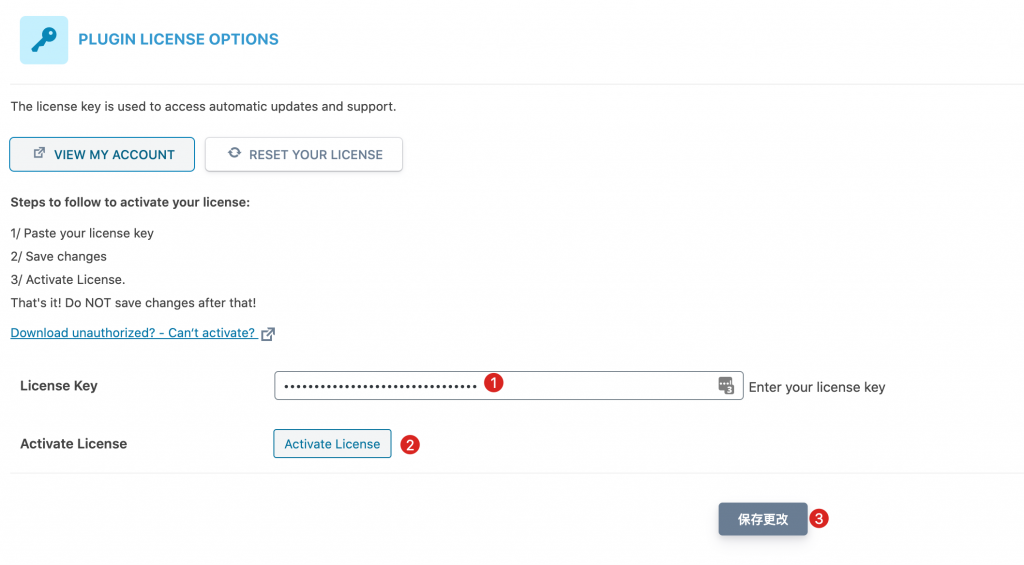Click the red number 1 marker

click(x=492, y=383)
